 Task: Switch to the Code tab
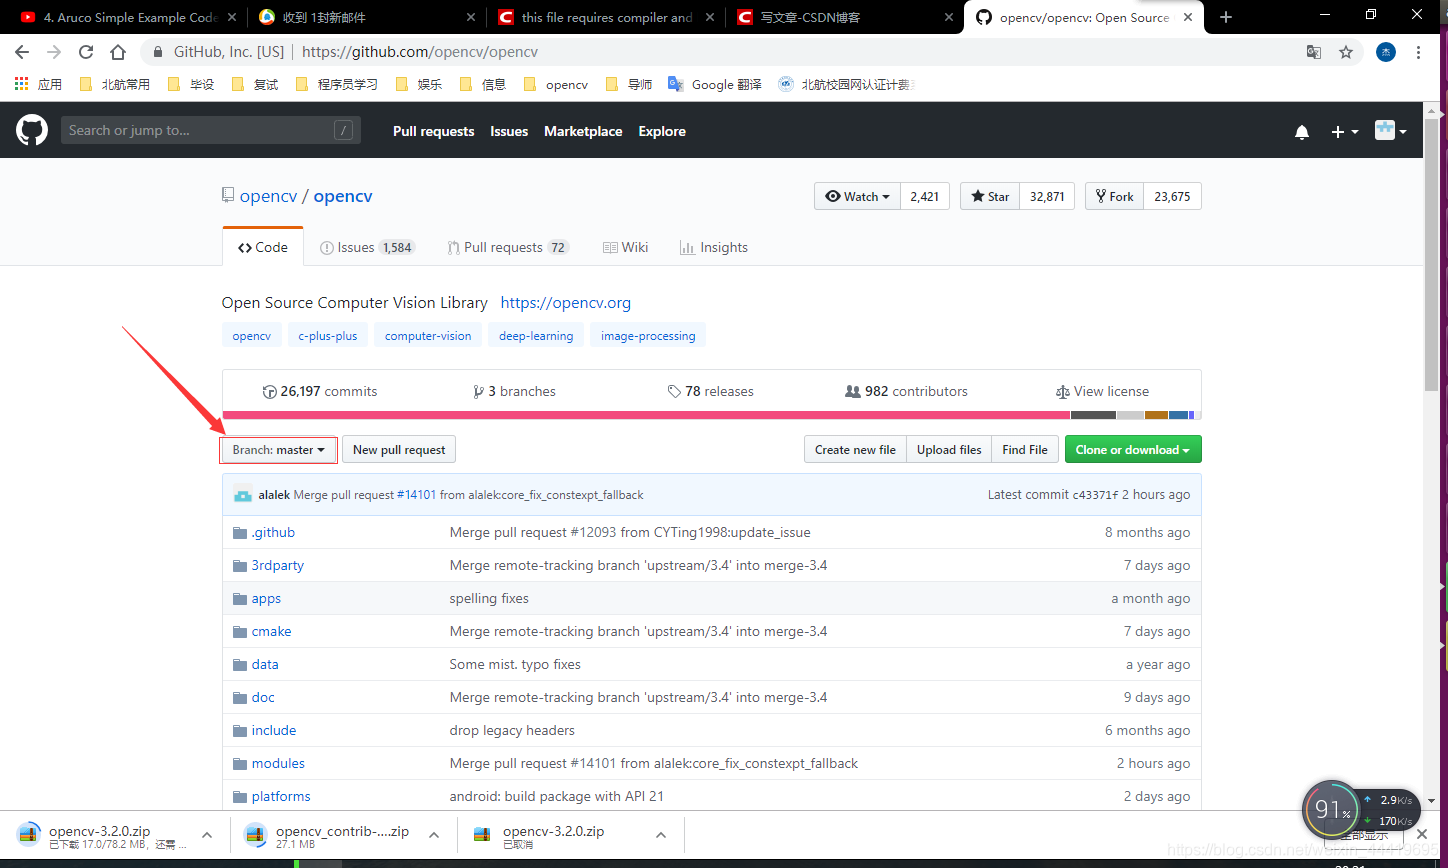point(262,247)
